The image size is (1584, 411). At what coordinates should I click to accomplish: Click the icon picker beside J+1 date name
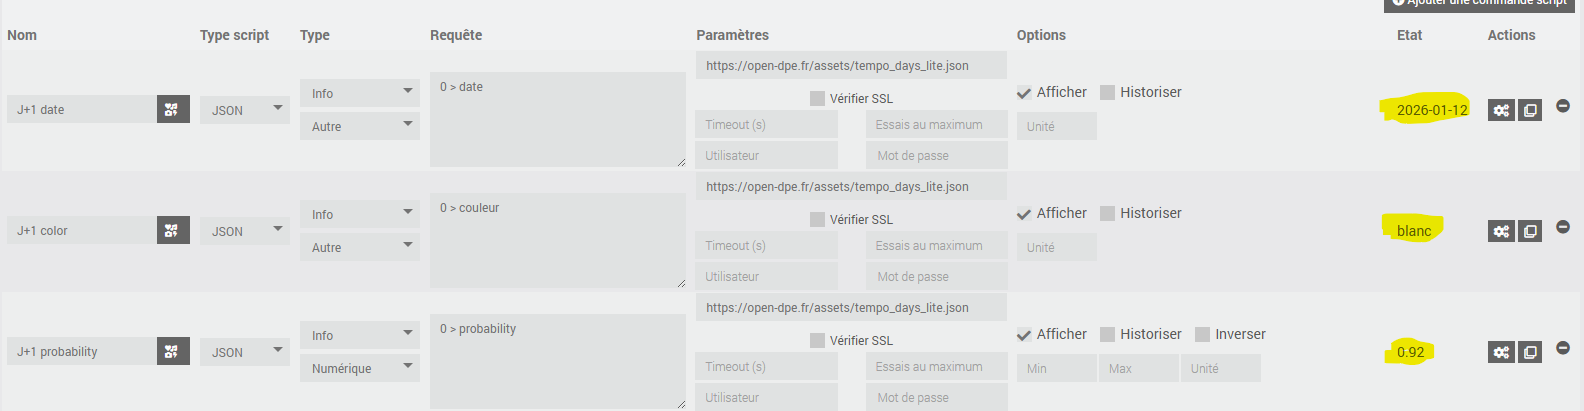click(173, 110)
